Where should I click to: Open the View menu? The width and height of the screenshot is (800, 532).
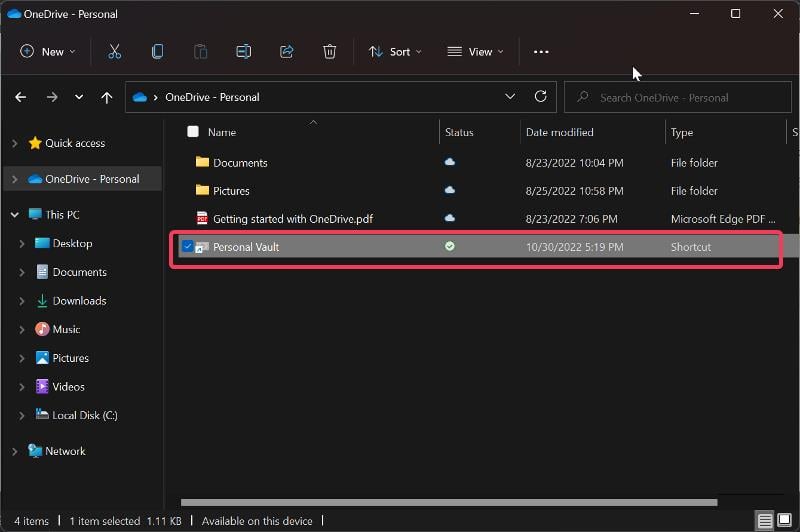[475, 52]
